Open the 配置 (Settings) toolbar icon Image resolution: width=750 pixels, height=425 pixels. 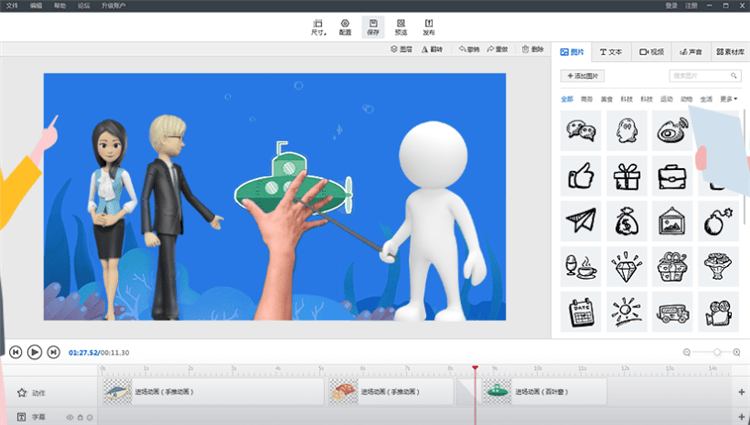point(345,26)
